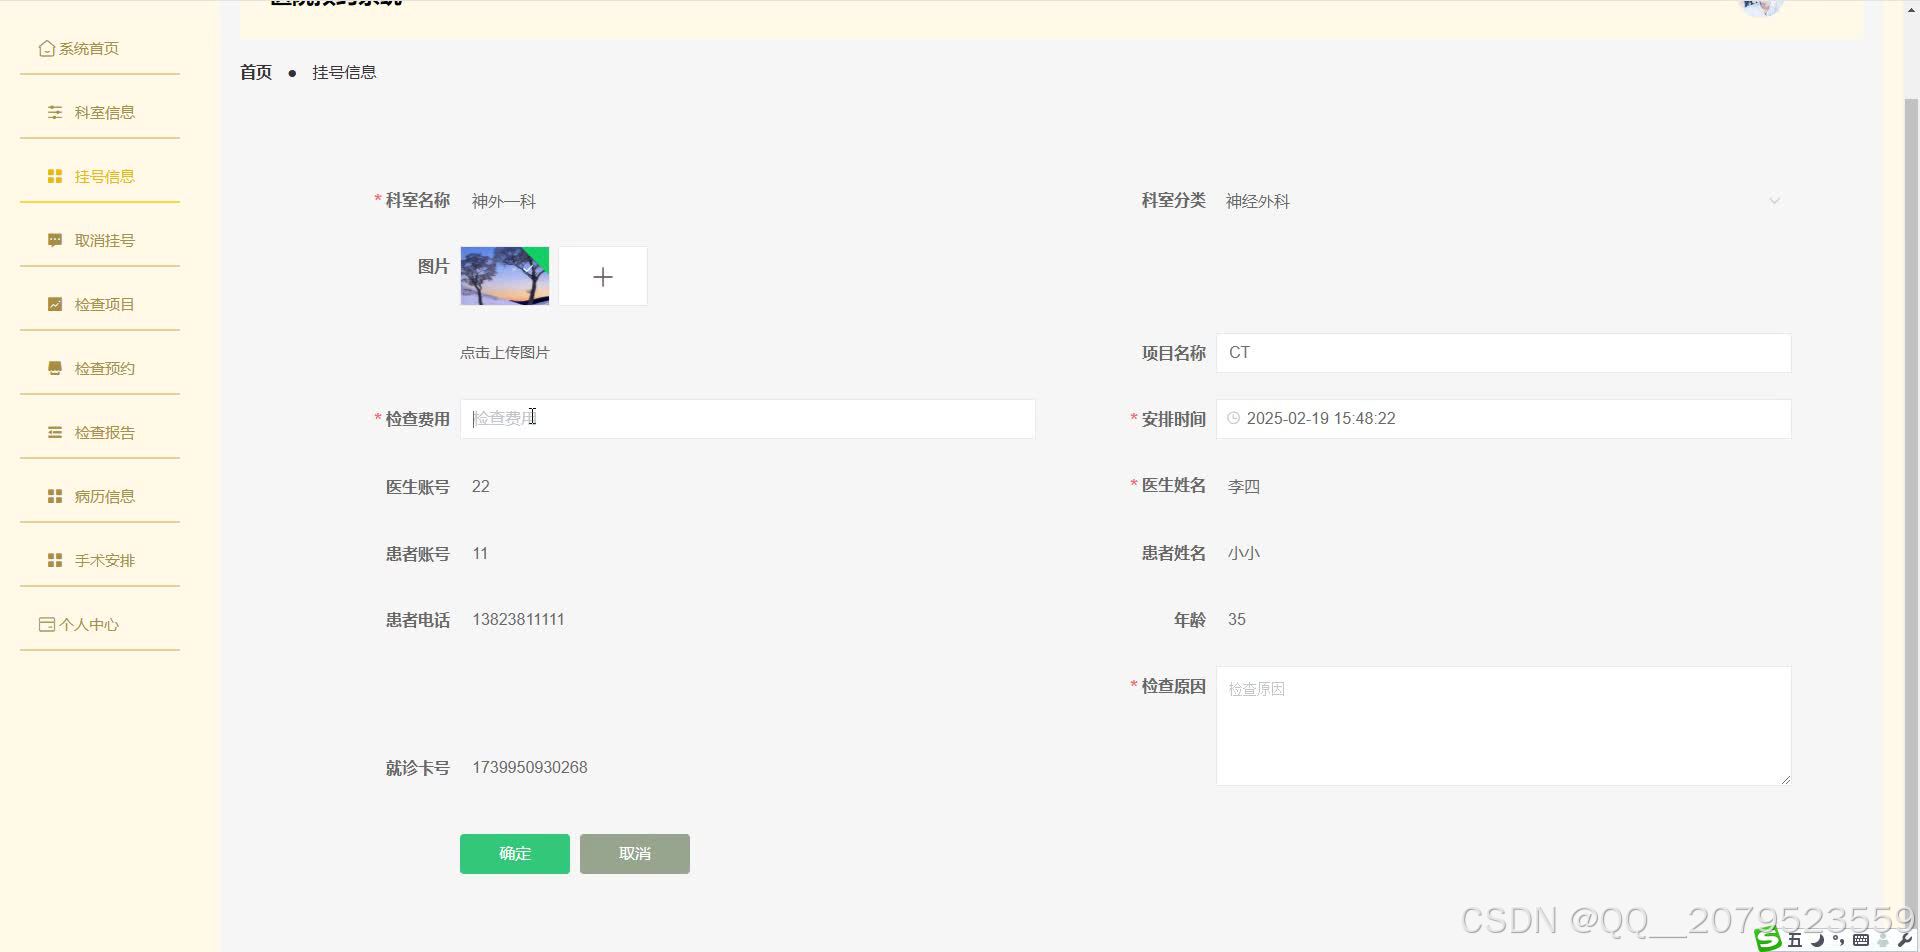Click the phone number 13823811111
This screenshot has height=952, width=1920.
[x=518, y=619]
